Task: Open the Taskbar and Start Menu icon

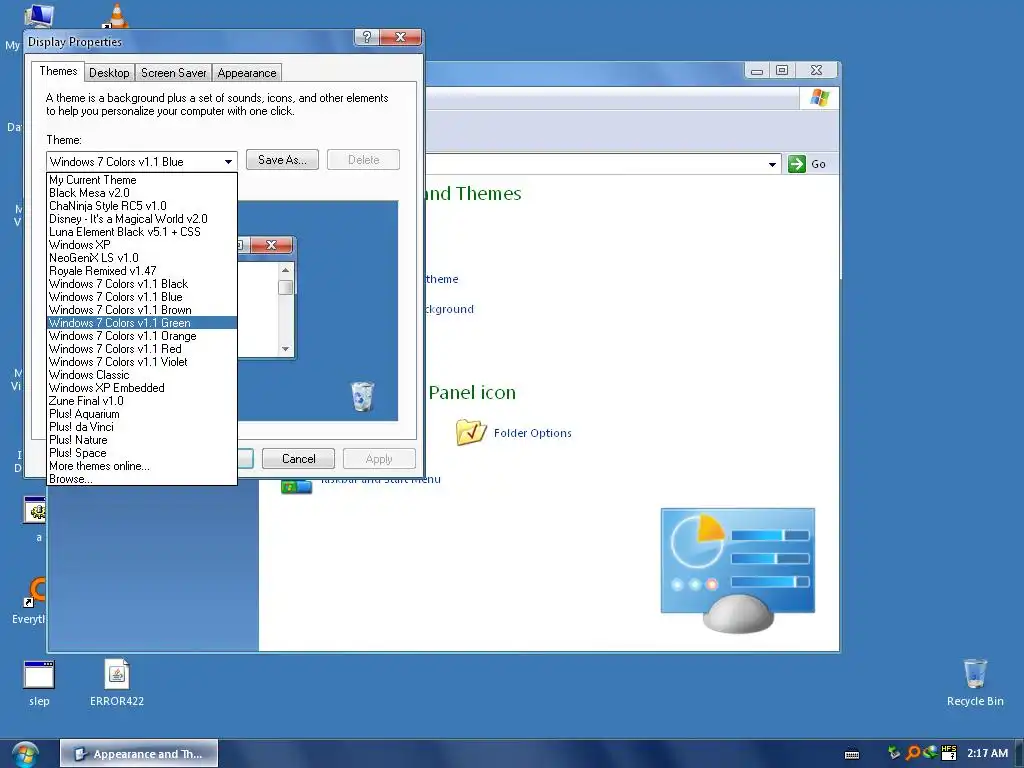Action: pos(296,487)
